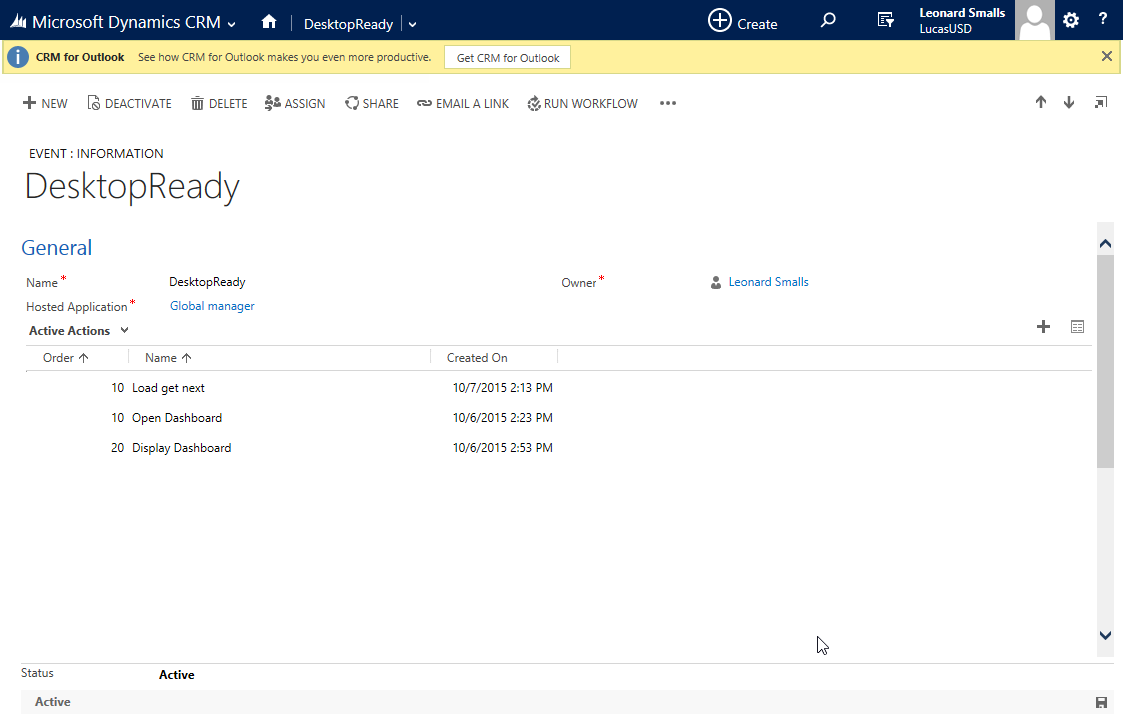
Task: Go to previous record with the up arrow
Action: coord(1041,102)
